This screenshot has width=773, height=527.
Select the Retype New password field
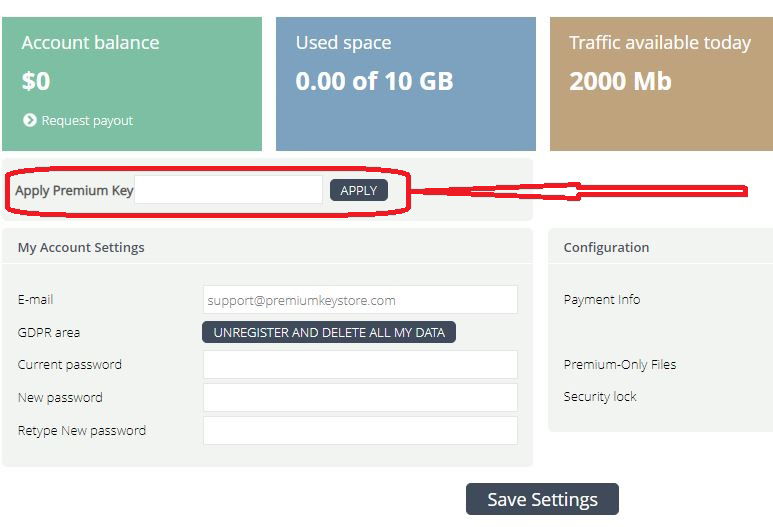[x=360, y=430]
